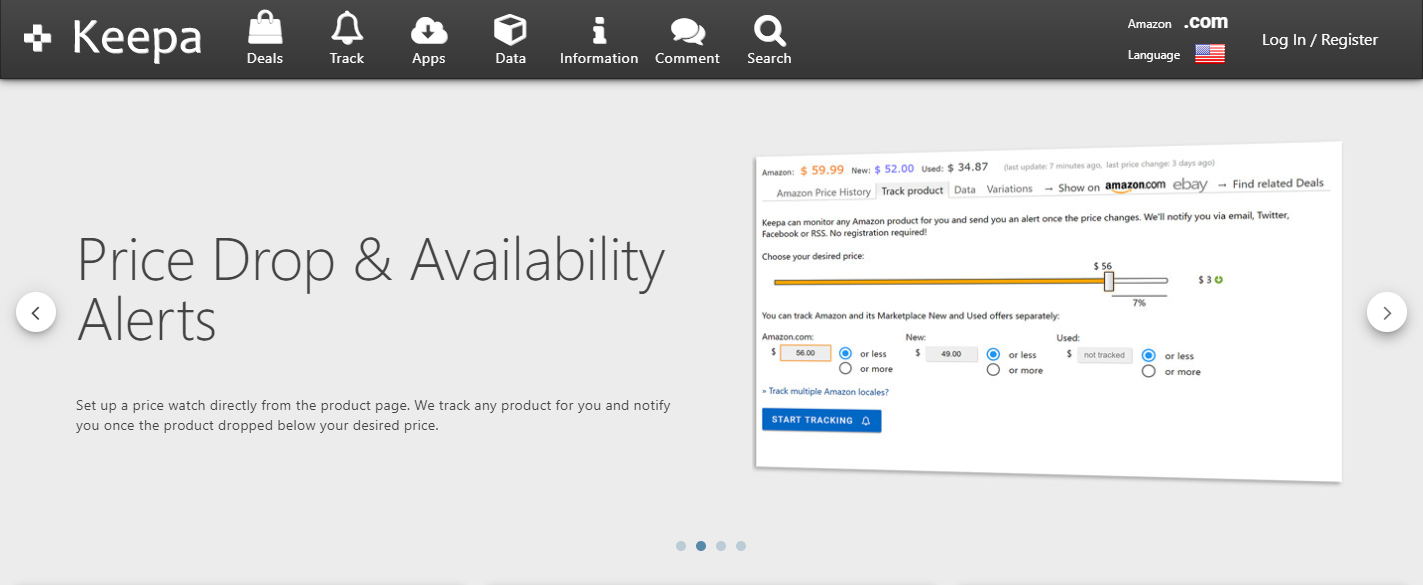The width and height of the screenshot is (1423, 585).
Task: Open the Track bell icon
Action: click(347, 29)
